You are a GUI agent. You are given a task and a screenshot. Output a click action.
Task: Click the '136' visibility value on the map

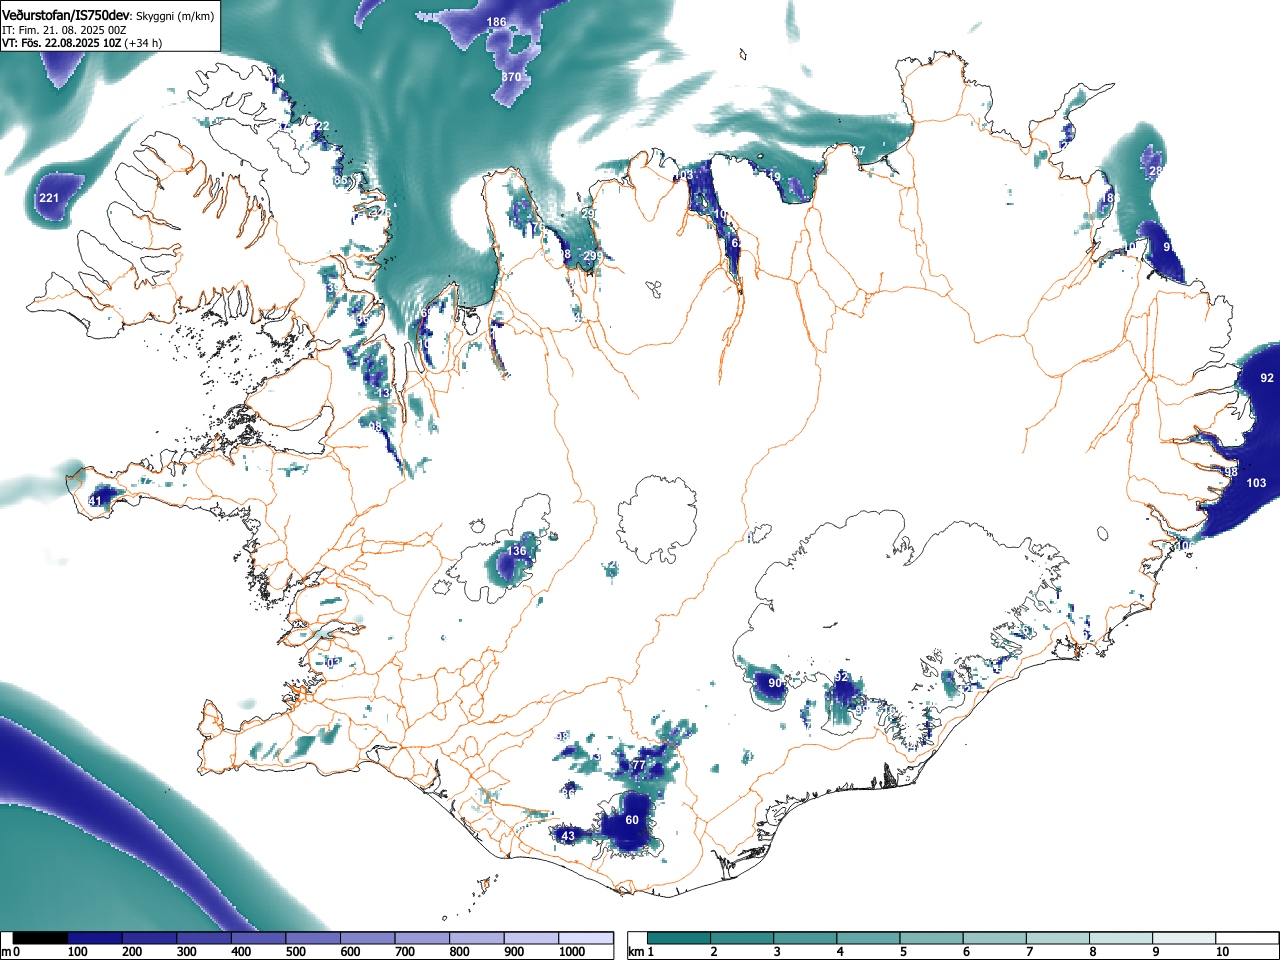point(516,551)
